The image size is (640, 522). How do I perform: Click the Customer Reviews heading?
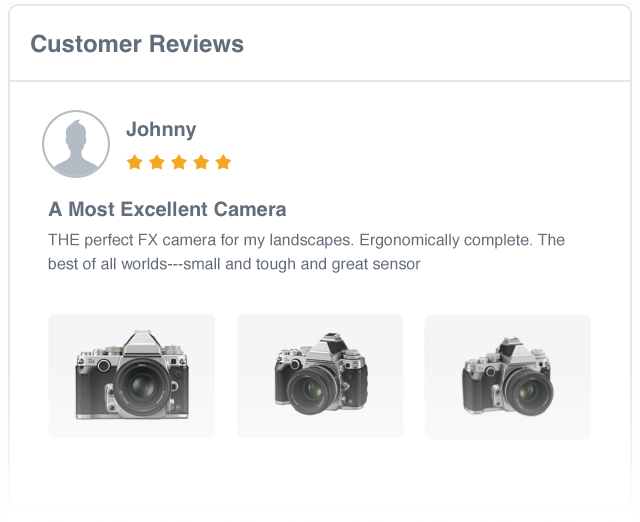(137, 44)
